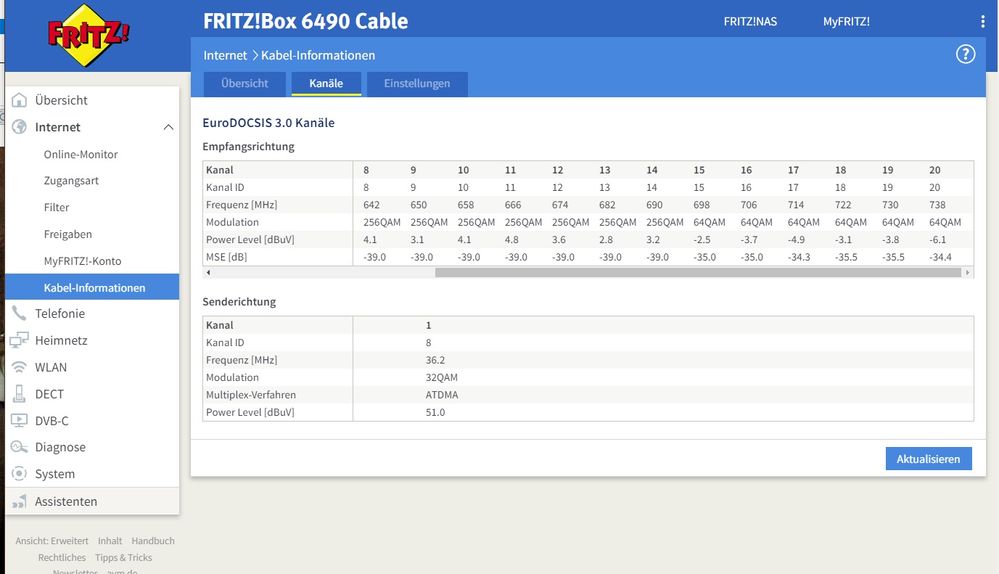999x574 pixels.
Task: Click the DVB-C monitor icon
Action: pos(19,420)
